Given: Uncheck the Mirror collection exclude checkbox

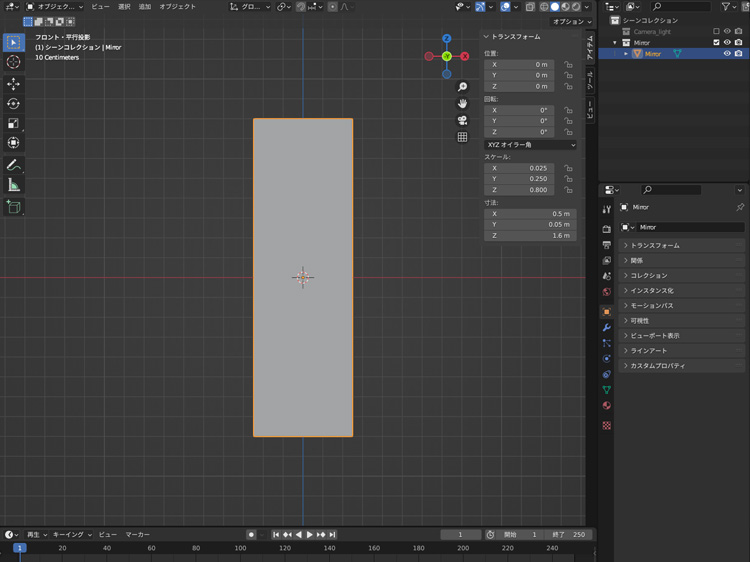Looking at the screenshot, I should pyautogui.click(x=716, y=43).
